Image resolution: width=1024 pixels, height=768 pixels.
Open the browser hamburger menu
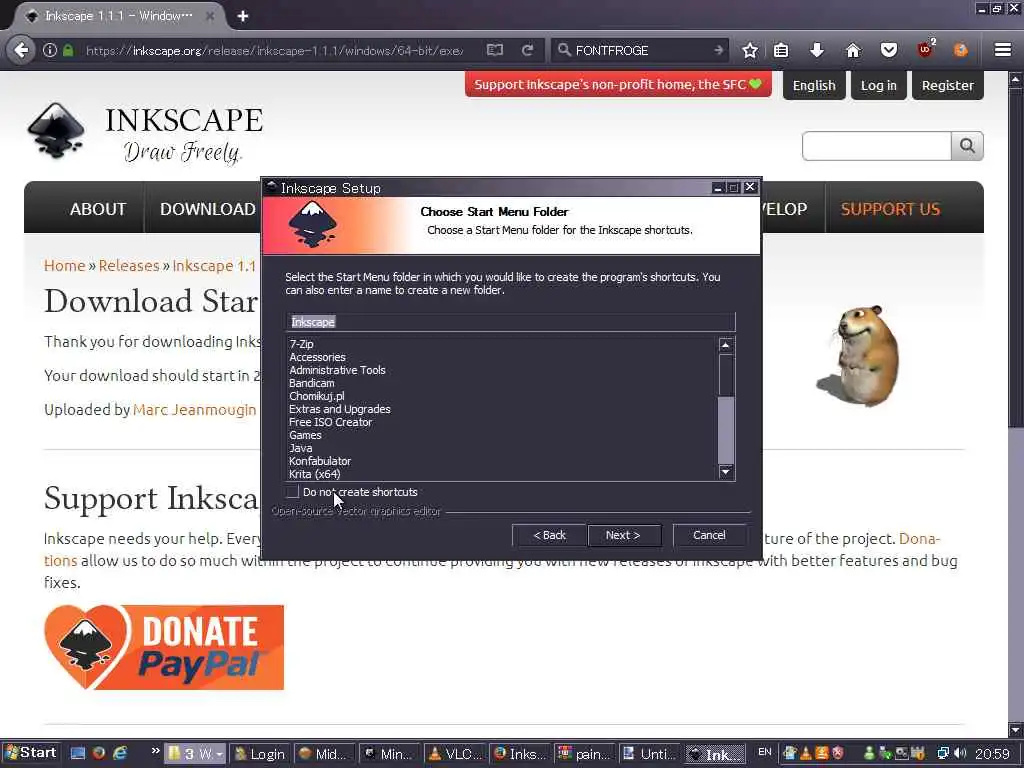(1003, 50)
